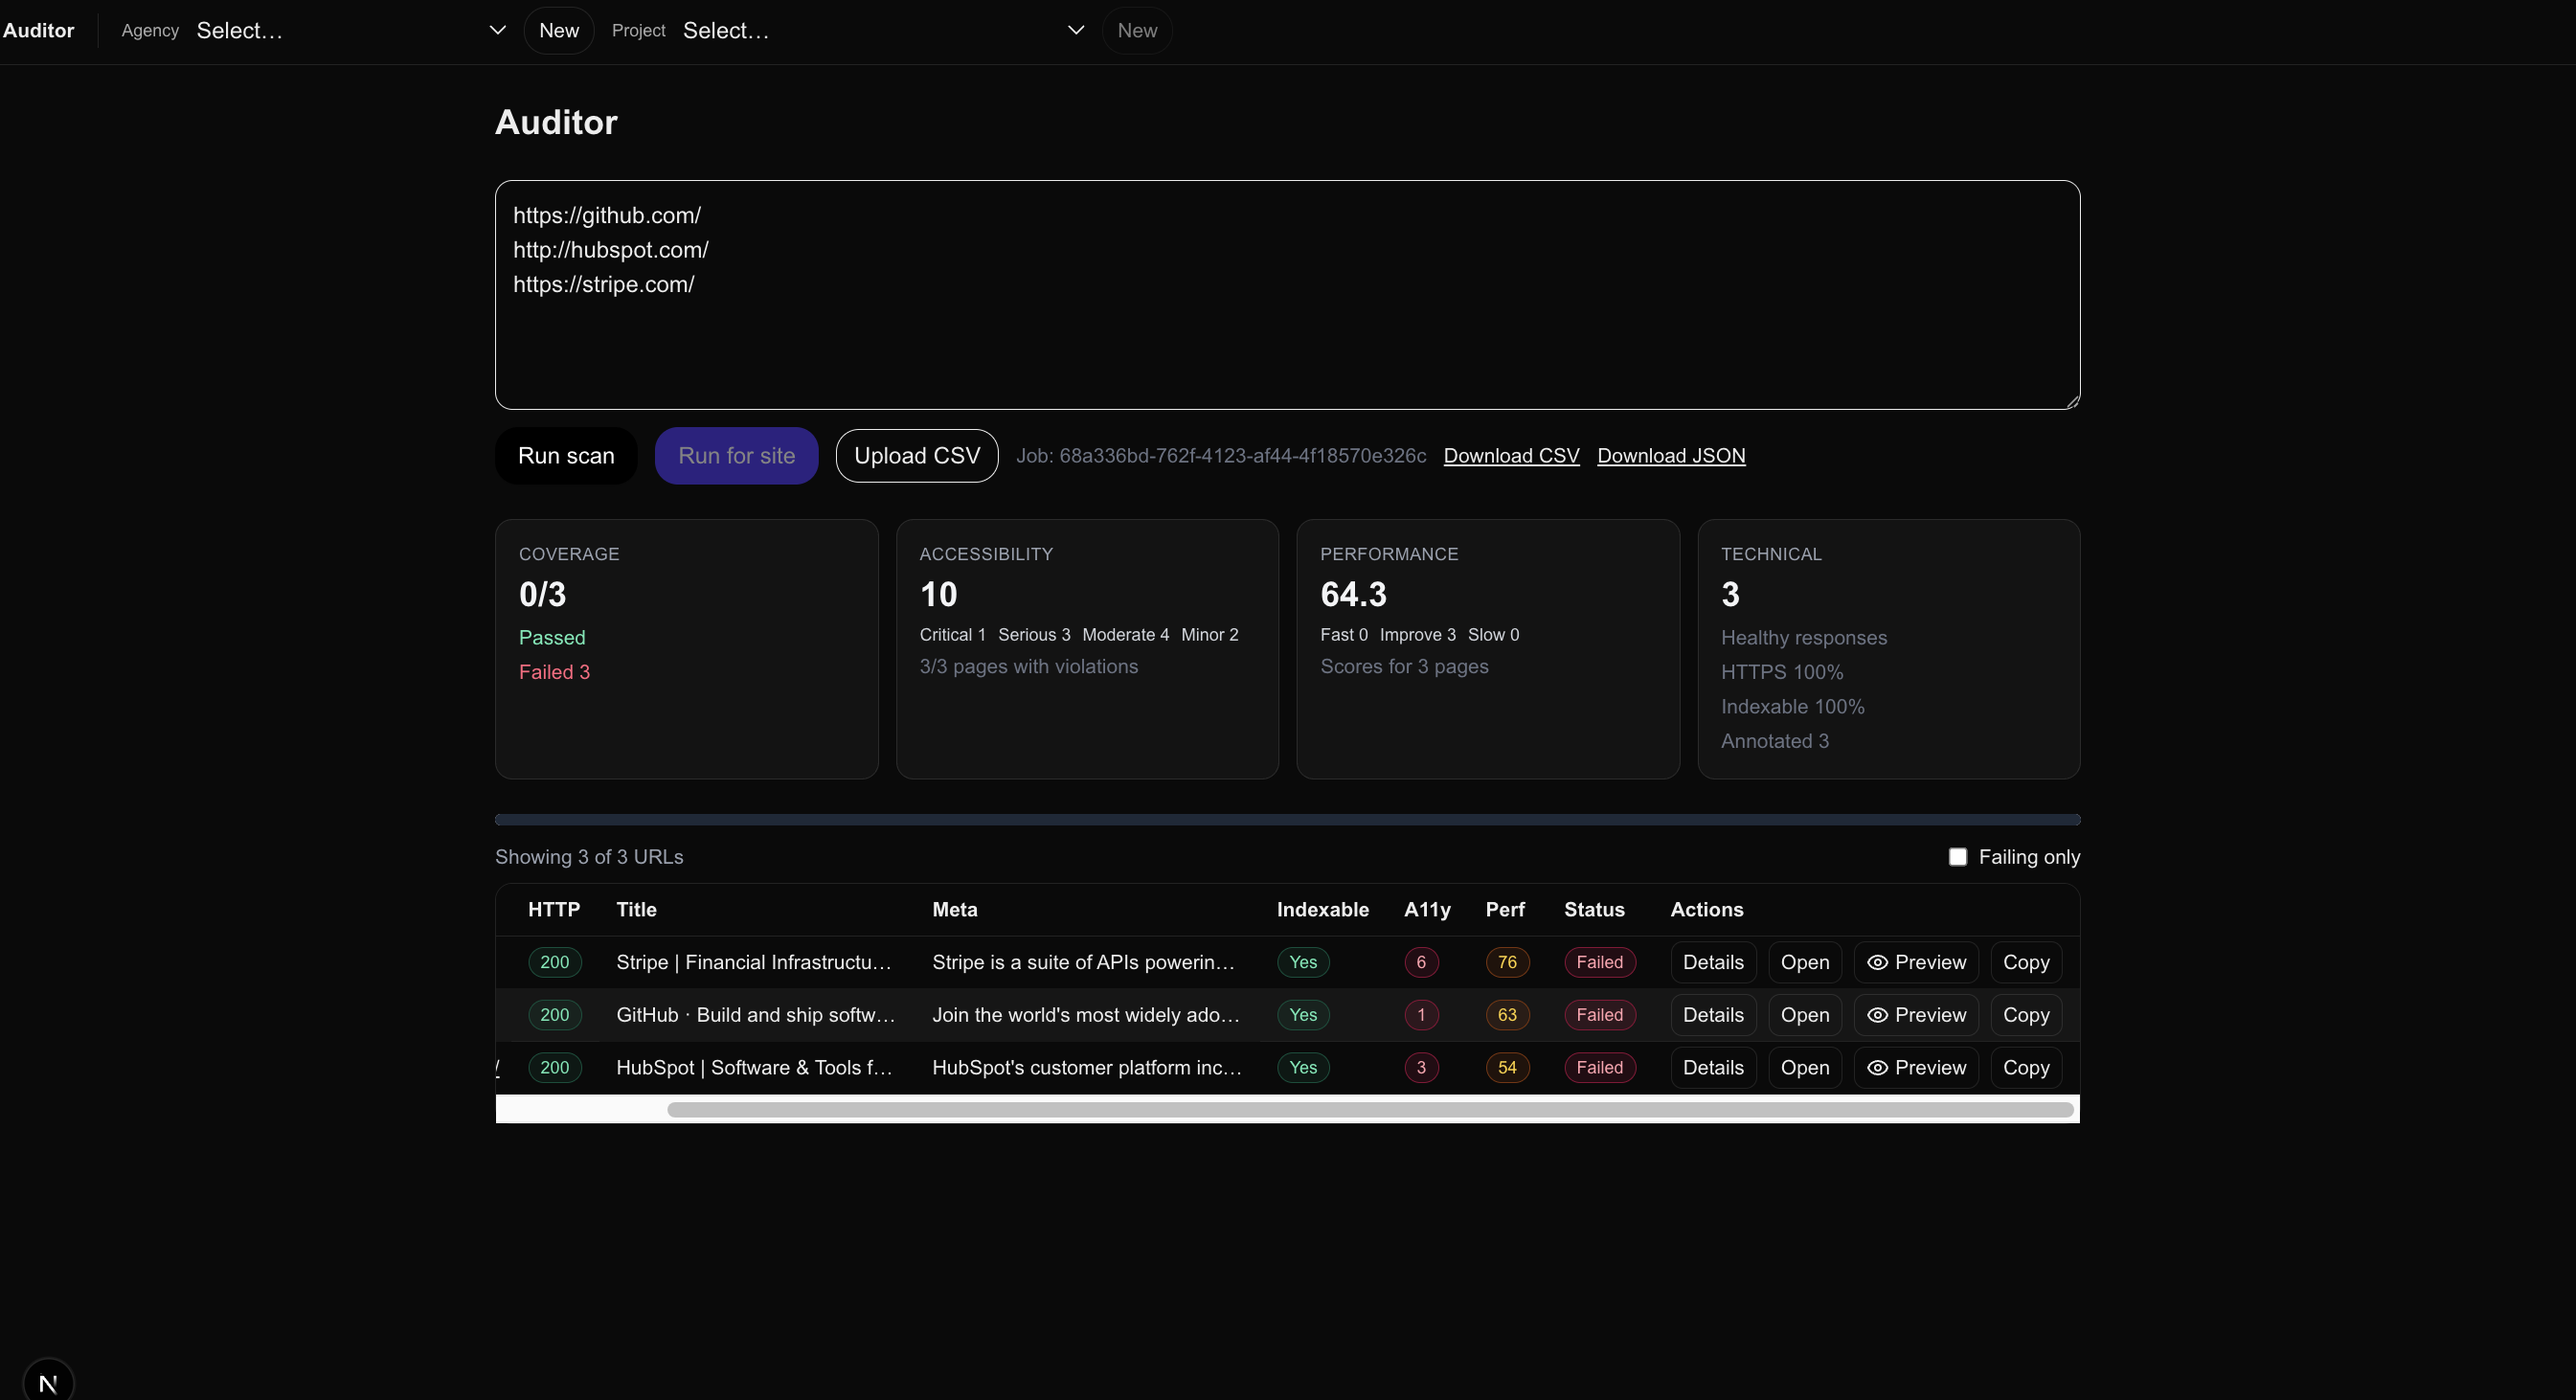Click eye Preview icon for GitHub row
Viewport: 2576px width, 1400px height.
1877,1015
